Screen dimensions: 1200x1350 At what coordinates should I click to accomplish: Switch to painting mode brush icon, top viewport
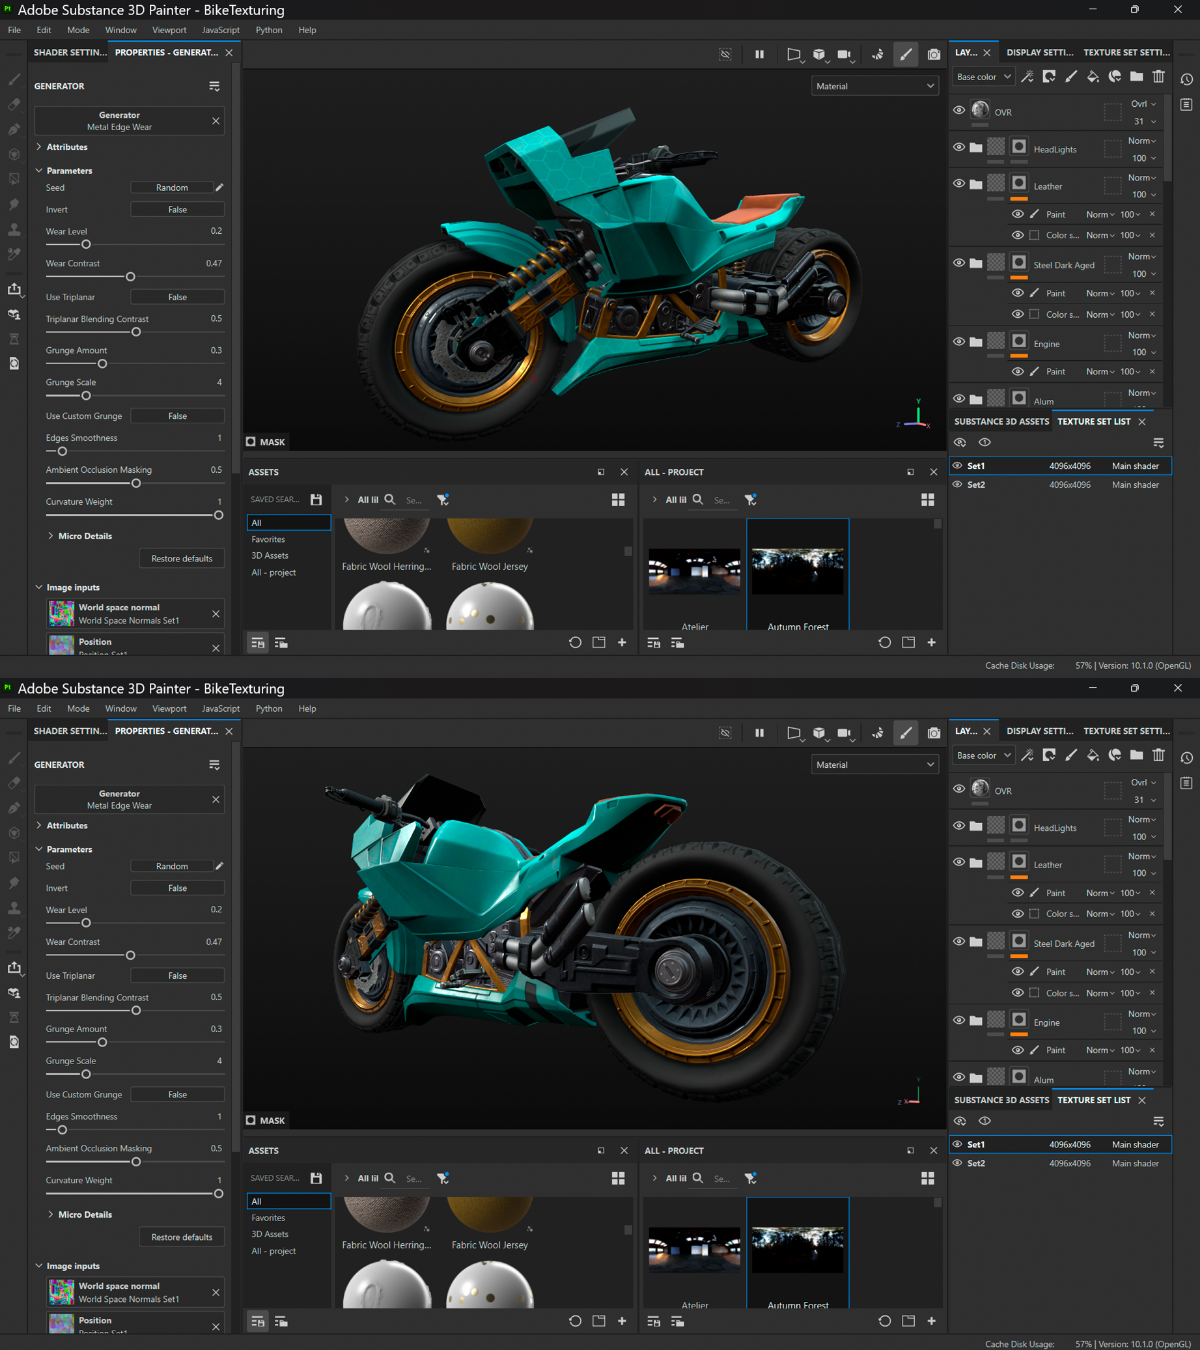coord(906,54)
